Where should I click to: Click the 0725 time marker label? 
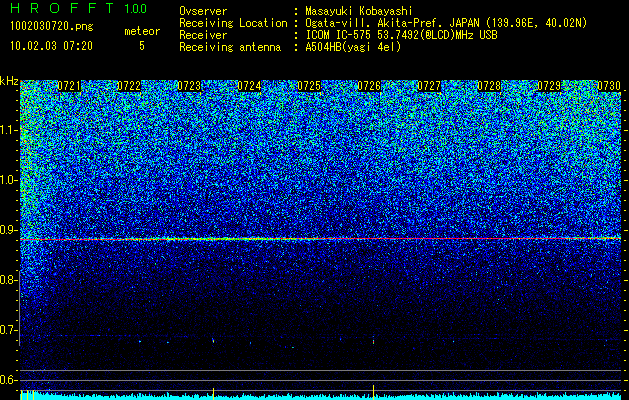[x=309, y=86]
